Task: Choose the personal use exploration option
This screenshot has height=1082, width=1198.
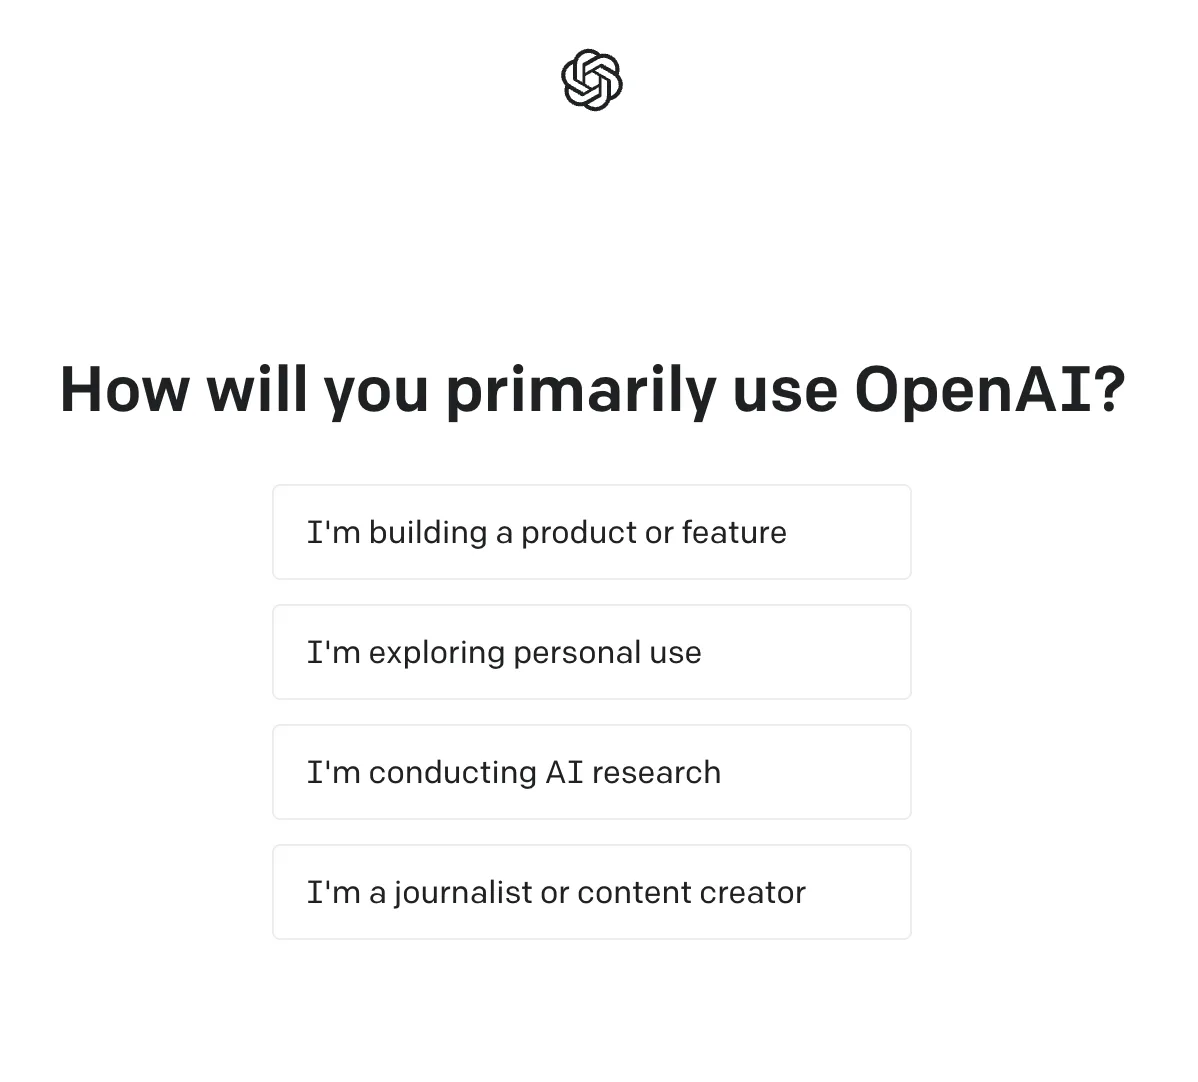Action: pos(592,652)
